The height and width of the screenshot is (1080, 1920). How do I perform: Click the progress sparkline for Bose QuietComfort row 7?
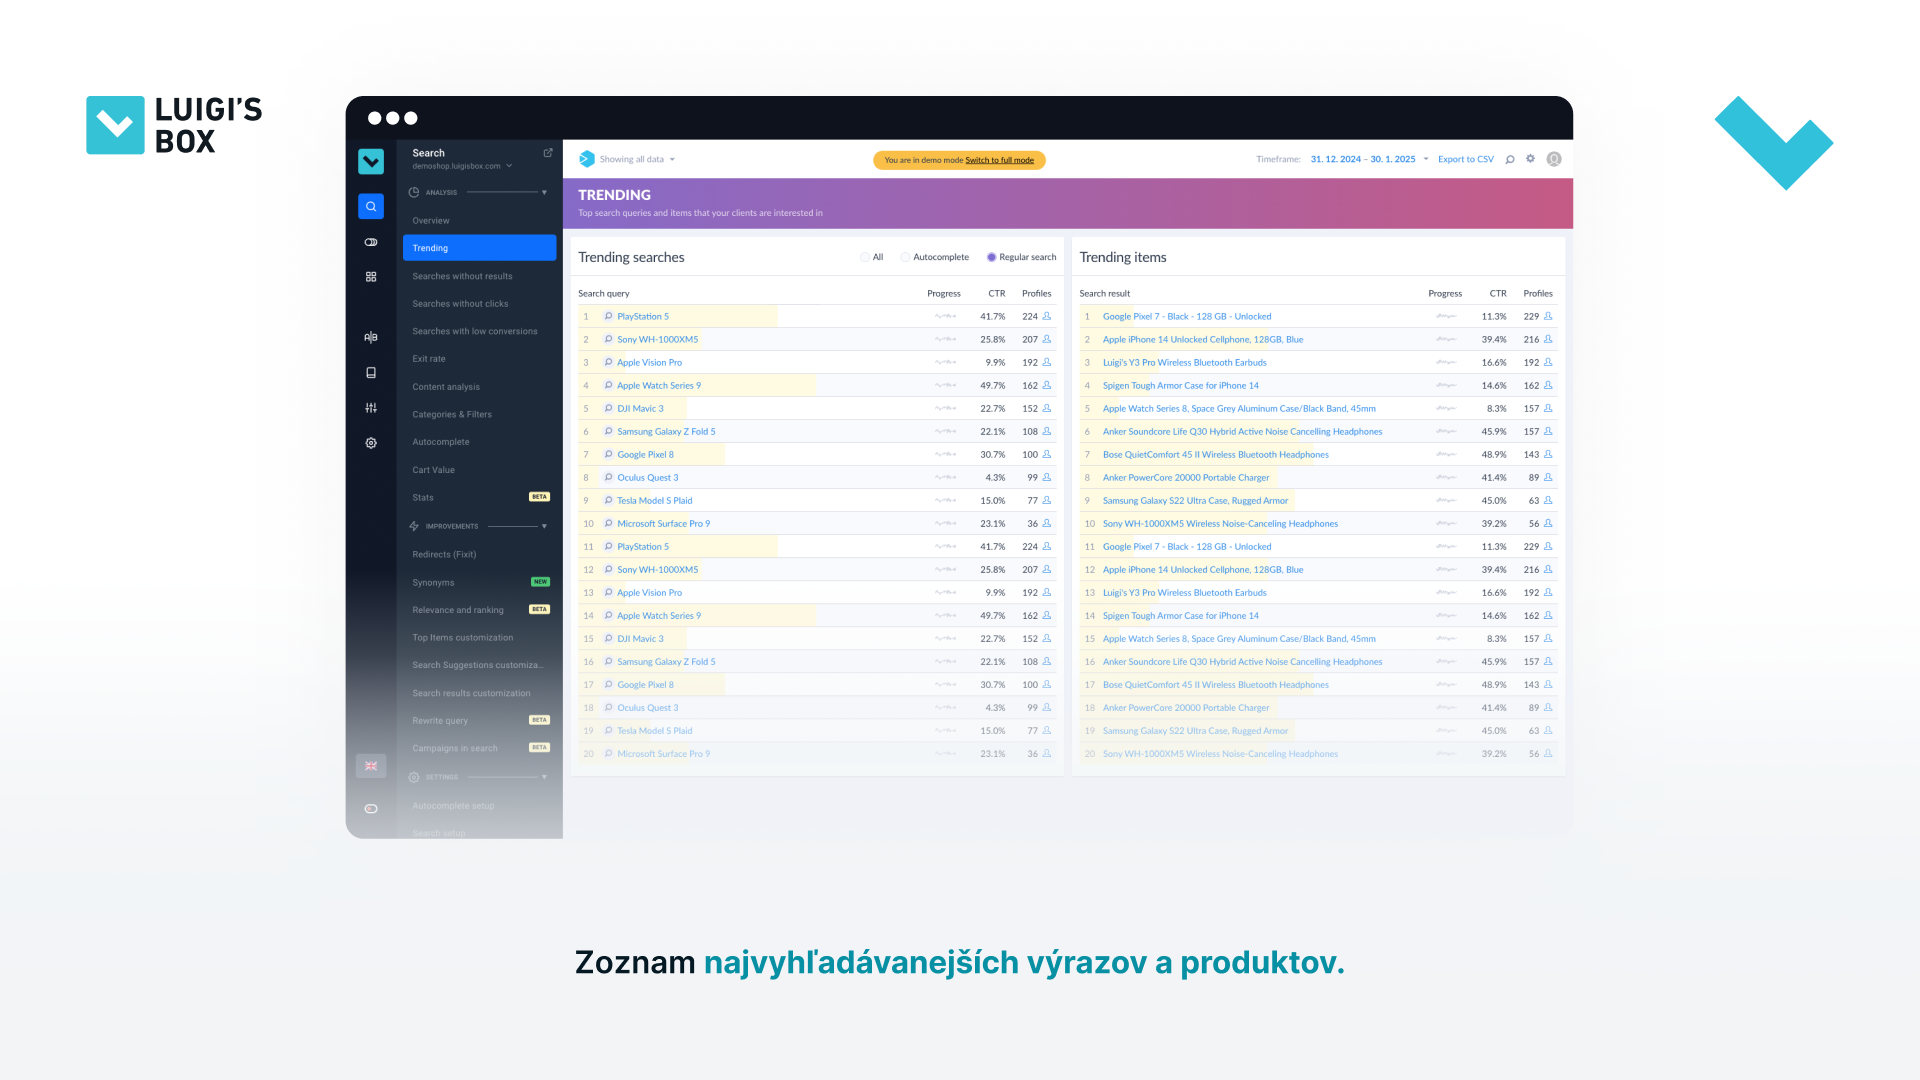pos(1446,454)
